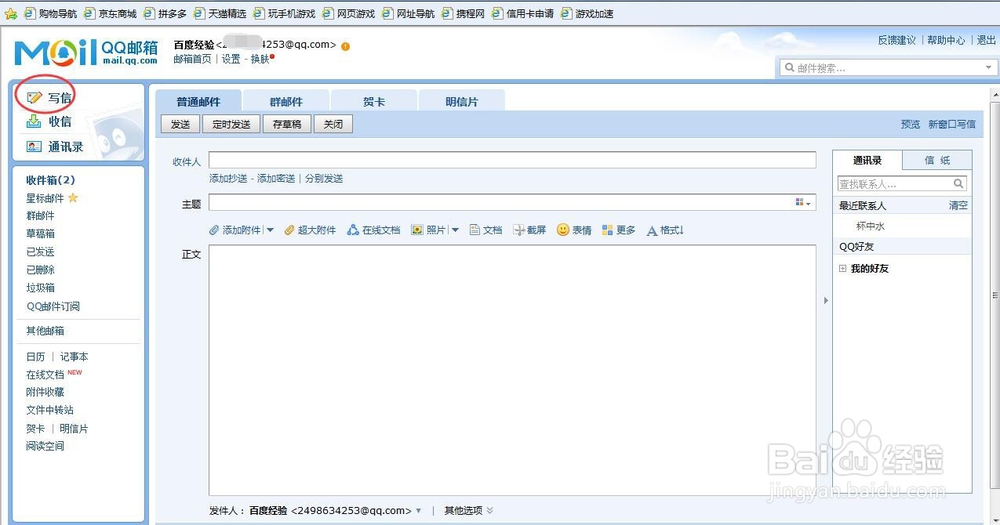Viewport: 1000px width, 525px height.
Task: Expand 我的好友 friend group
Action: (842, 269)
